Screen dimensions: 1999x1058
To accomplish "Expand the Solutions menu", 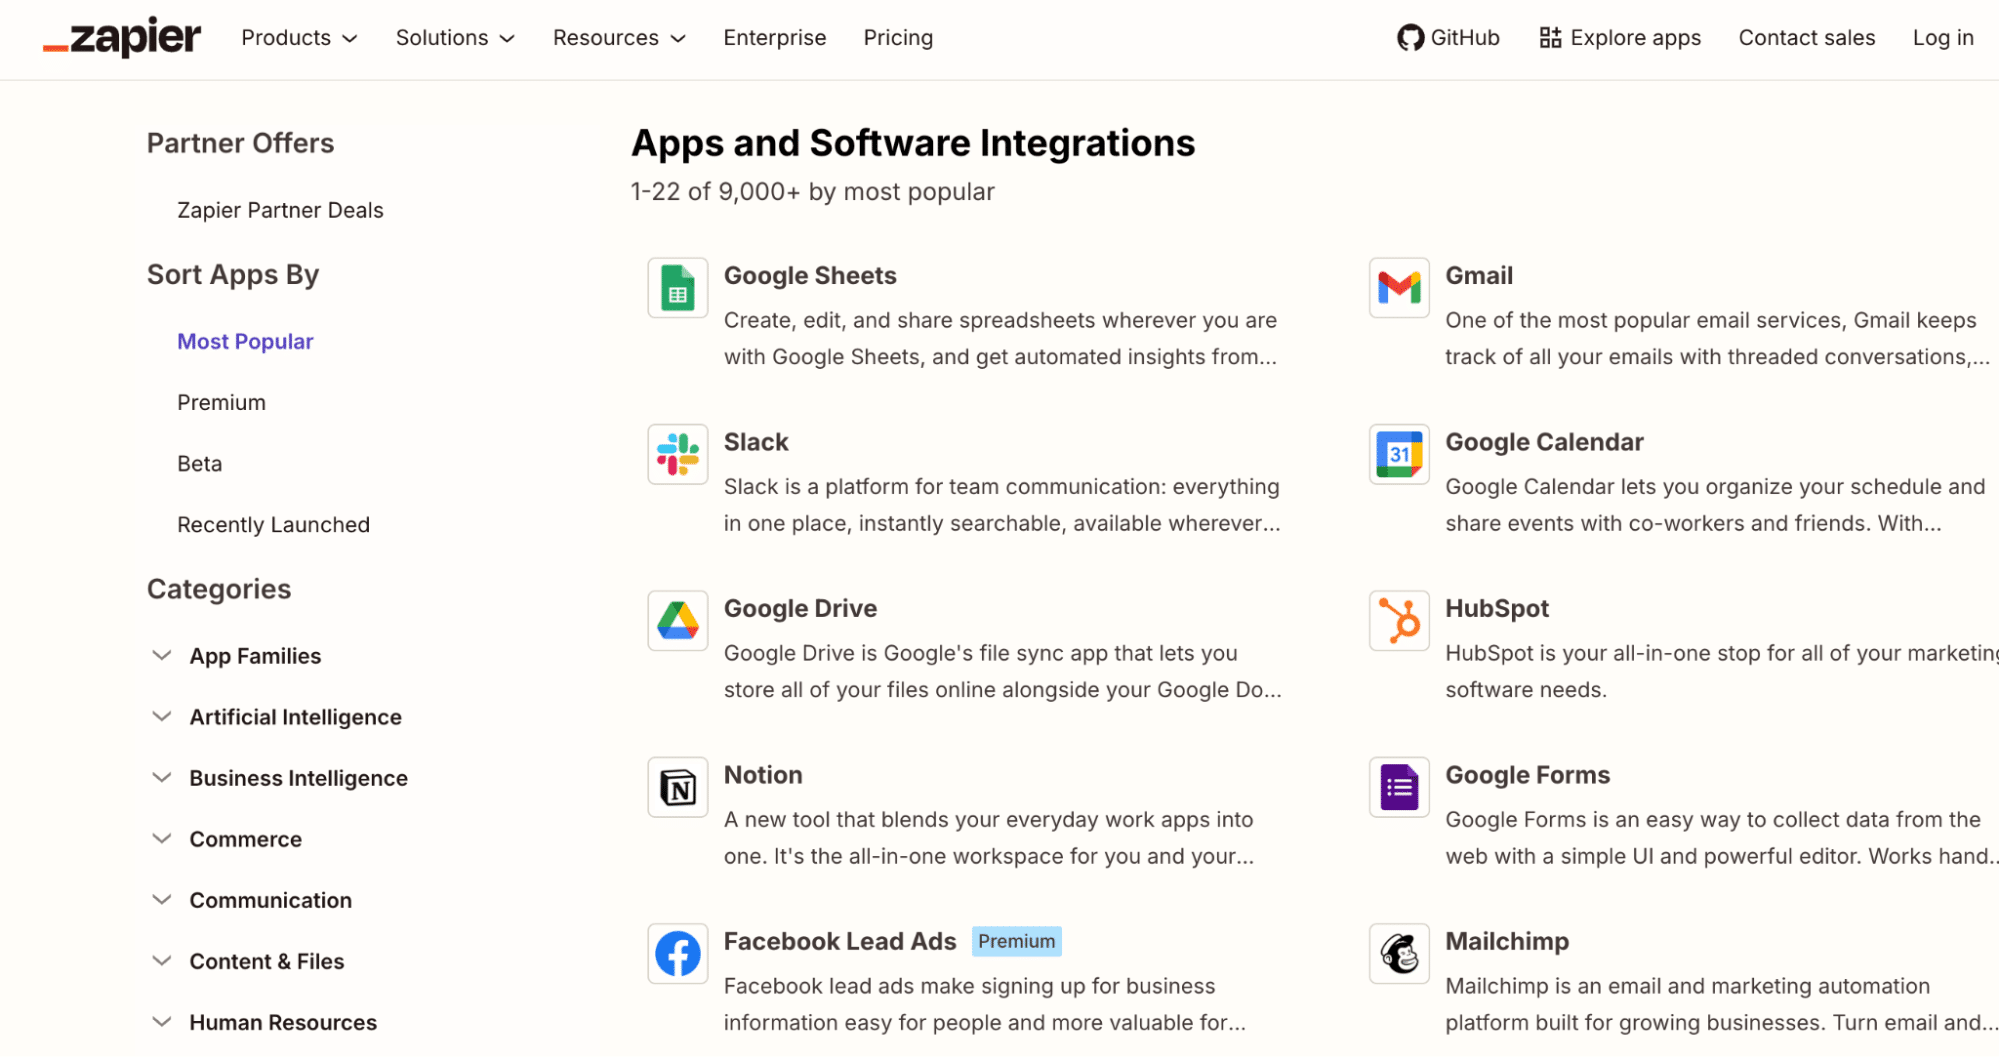I will click(x=455, y=38).
